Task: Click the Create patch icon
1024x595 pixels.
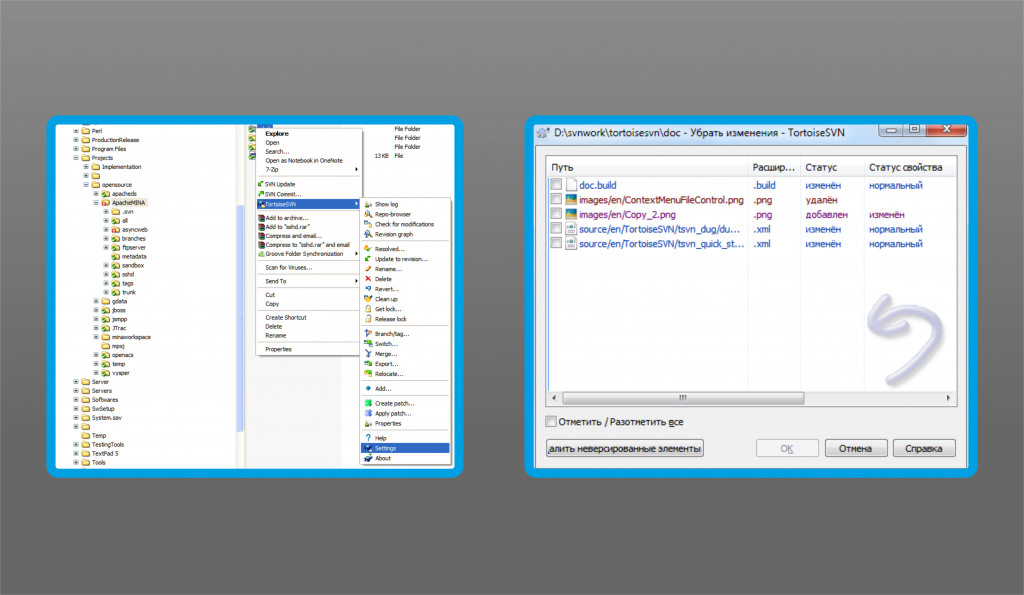Action: tap(368, 403)
